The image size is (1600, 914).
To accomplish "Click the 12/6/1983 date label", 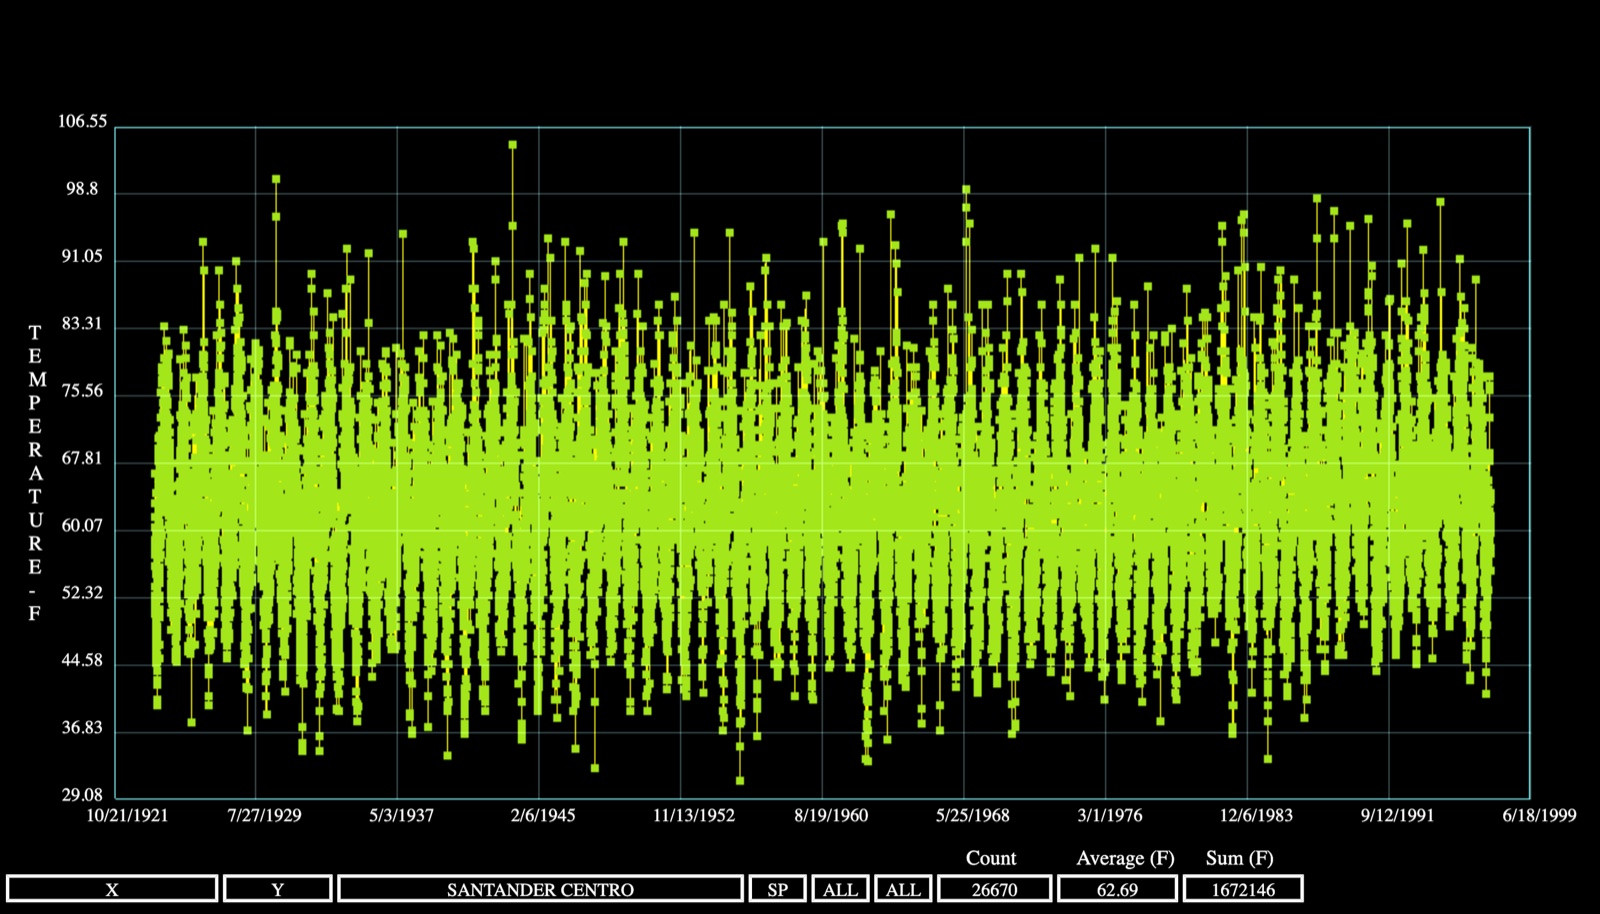I will (x=1256, y=815).
